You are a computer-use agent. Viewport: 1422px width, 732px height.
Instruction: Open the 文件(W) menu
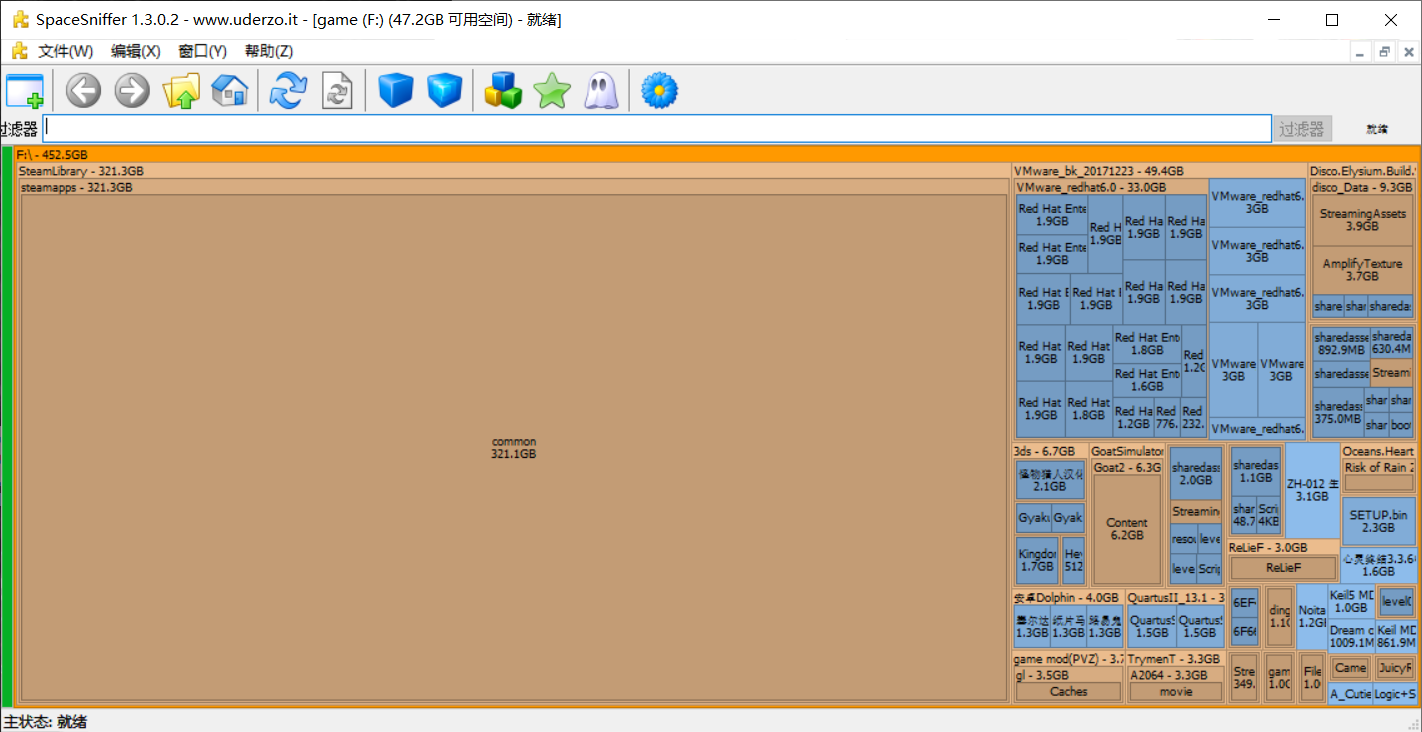[65, 51]
